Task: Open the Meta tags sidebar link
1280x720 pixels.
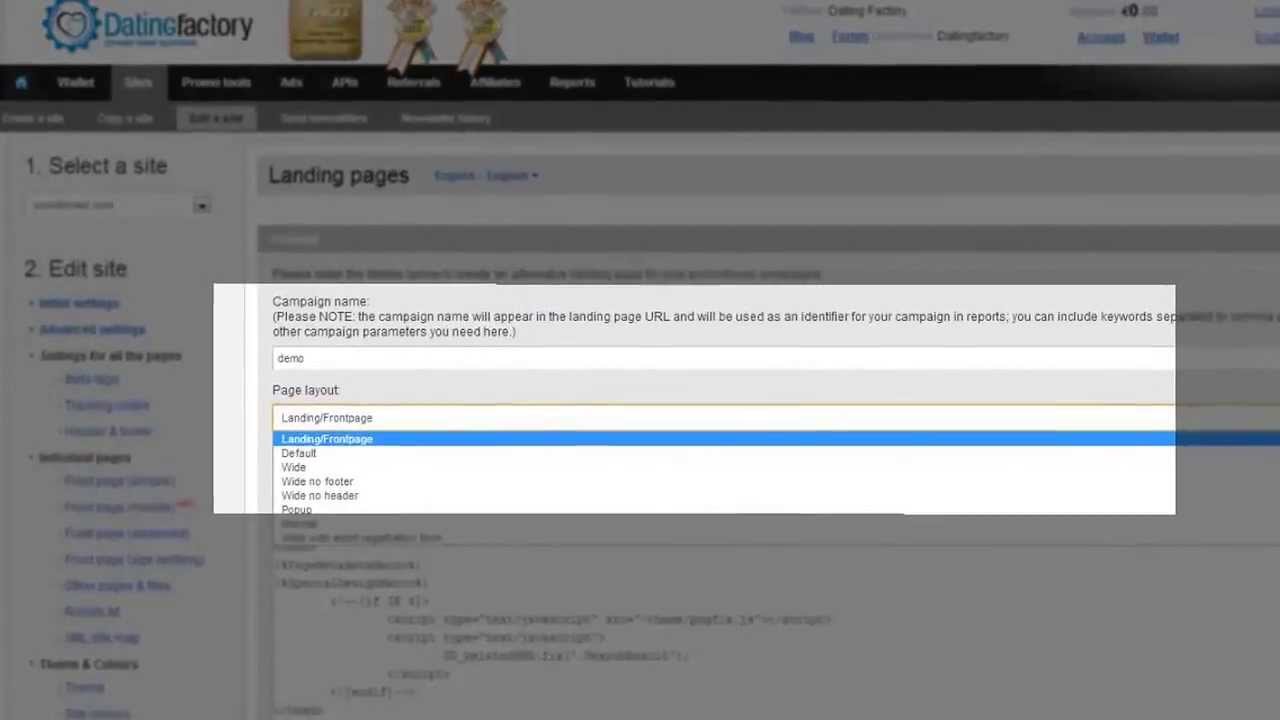Action: click(x=91, y=379)
